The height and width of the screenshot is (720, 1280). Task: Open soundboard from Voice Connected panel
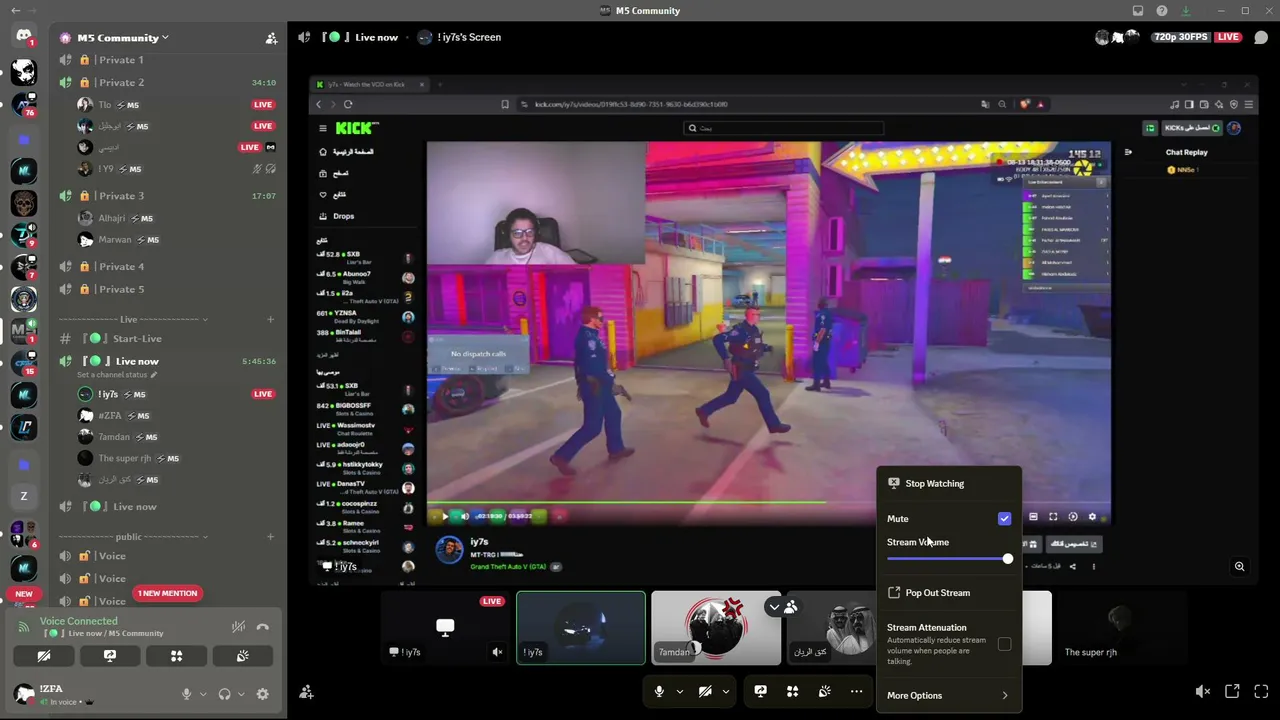pos(242,656)
